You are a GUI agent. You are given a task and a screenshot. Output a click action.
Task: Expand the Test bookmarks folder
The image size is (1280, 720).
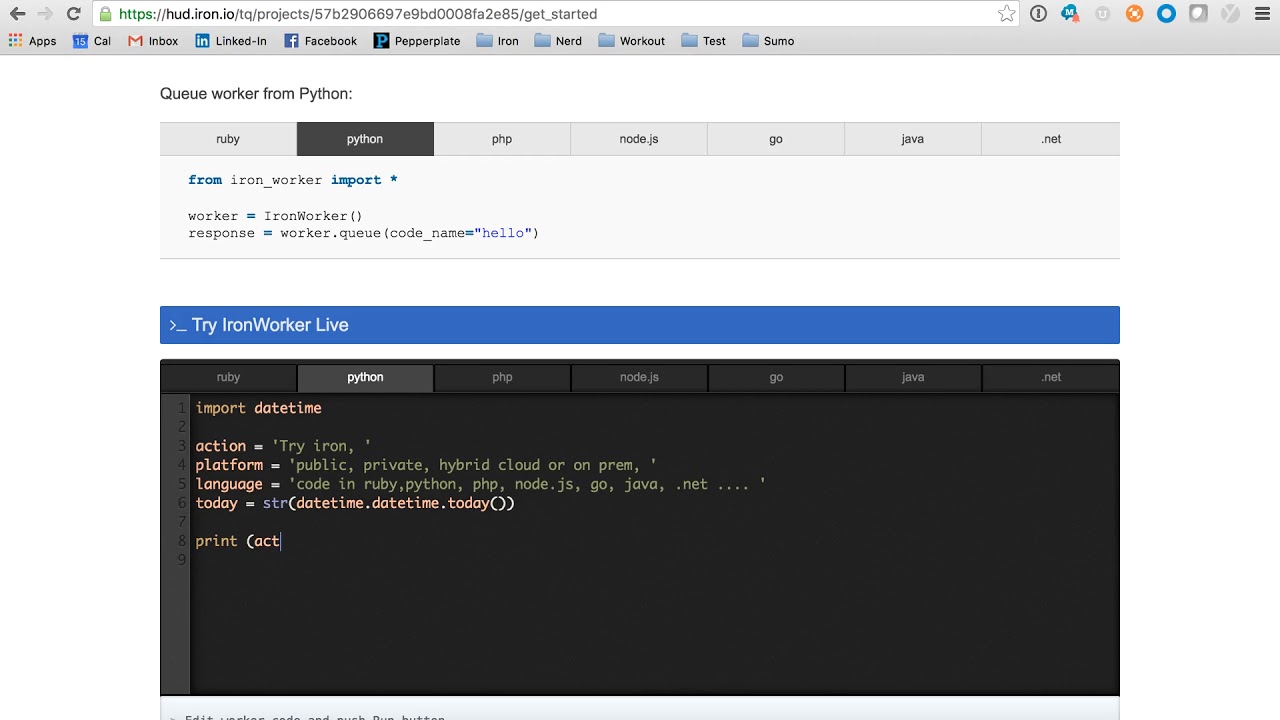(703, 41)
